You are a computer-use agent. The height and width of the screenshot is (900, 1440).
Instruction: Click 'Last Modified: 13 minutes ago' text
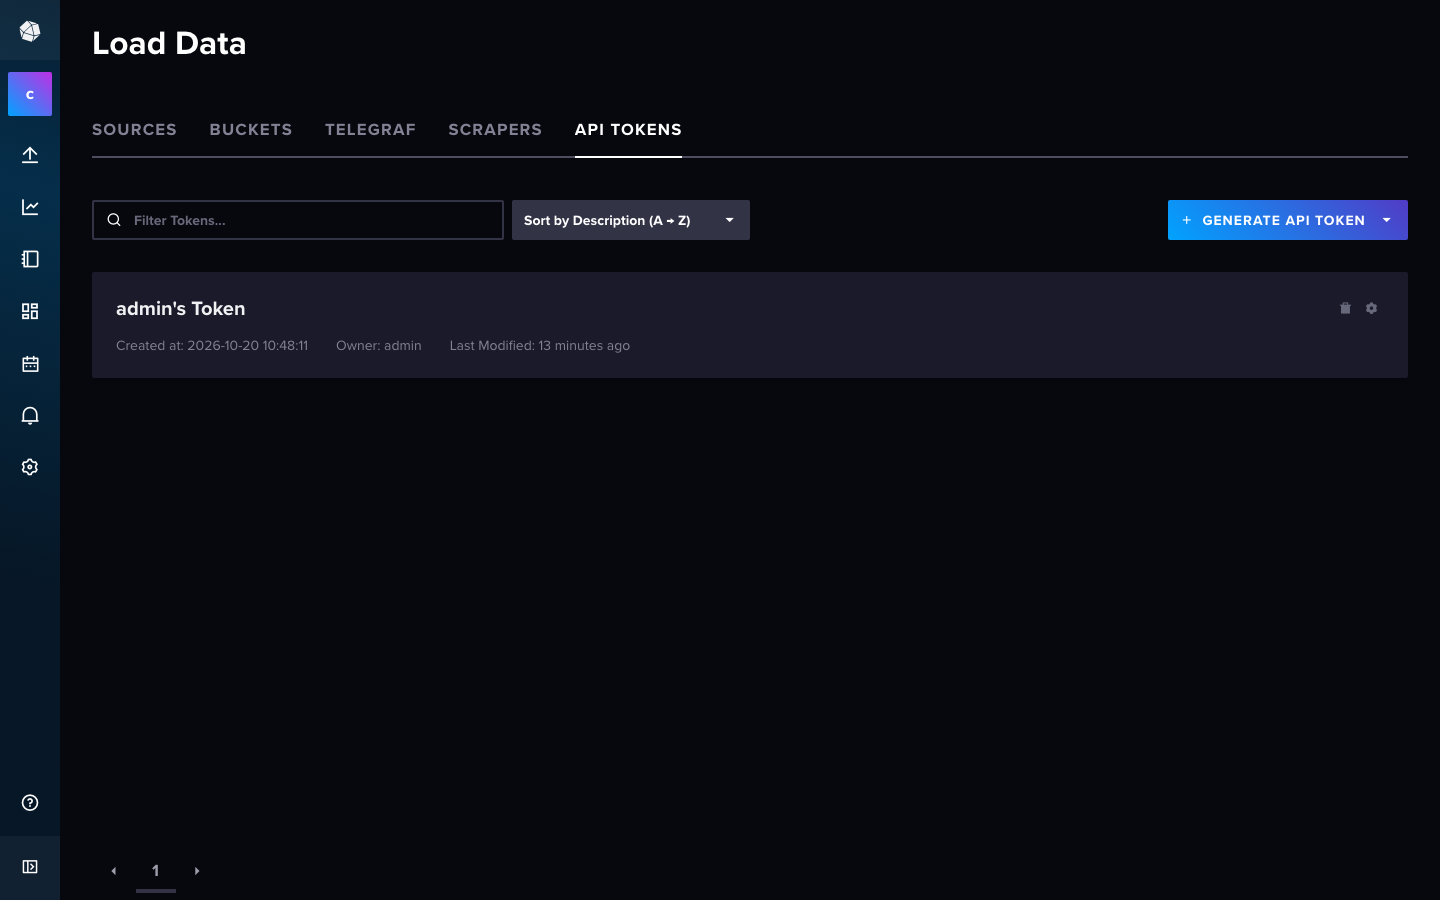(x=540, y=346)
